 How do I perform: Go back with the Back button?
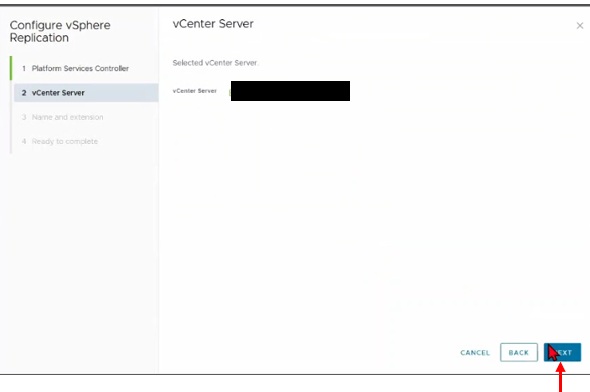click(519, 352)
